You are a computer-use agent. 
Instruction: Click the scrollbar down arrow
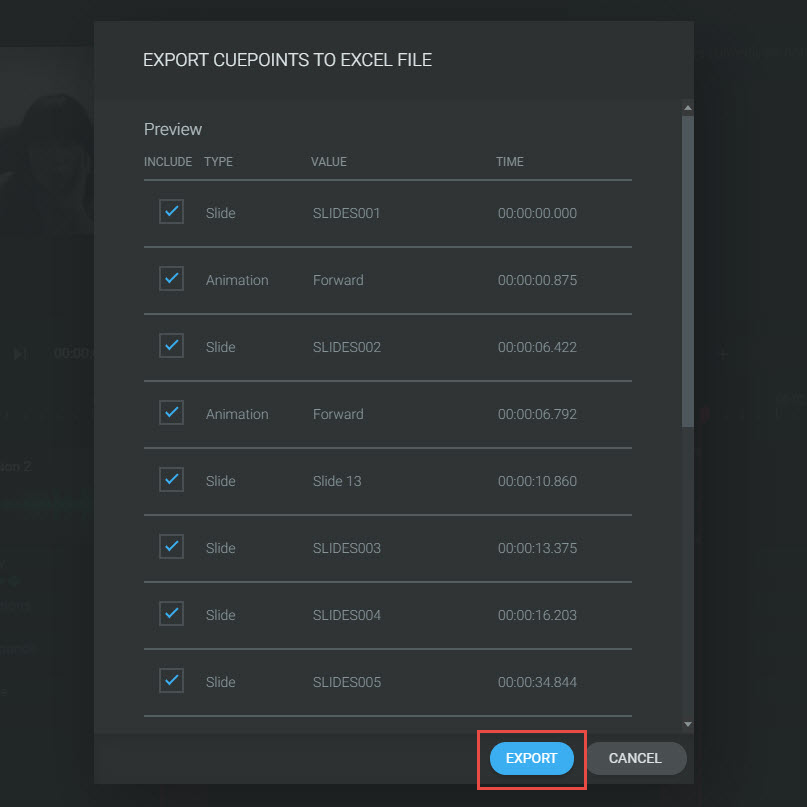click(x=688, y=724)
